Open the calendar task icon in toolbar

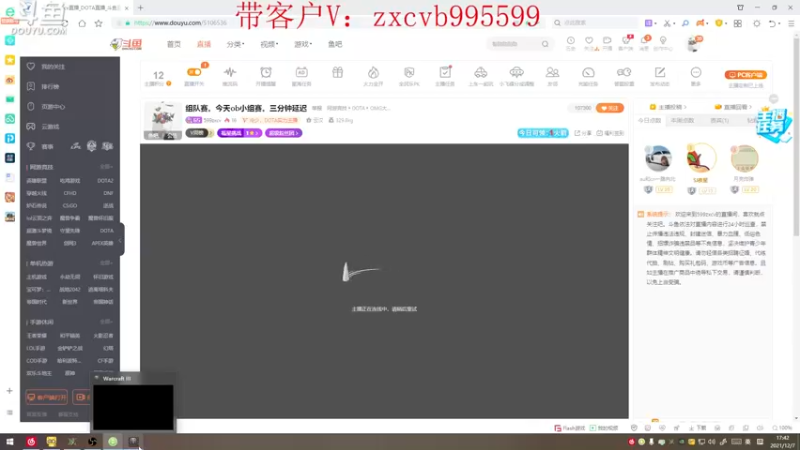pyautogui.click(x=302, y=72)
